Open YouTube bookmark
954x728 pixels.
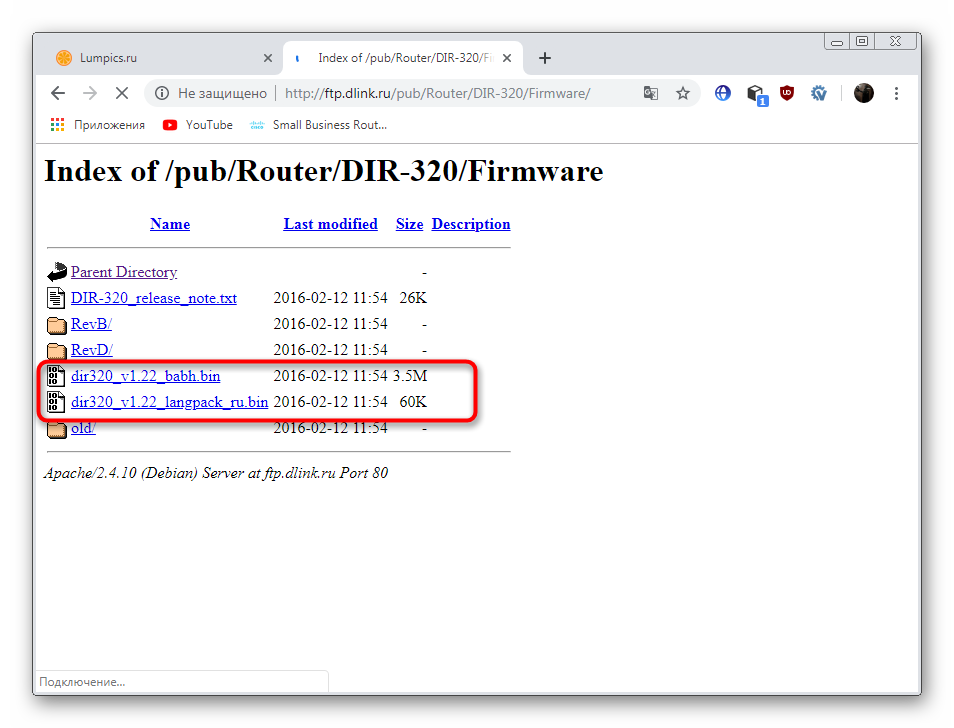coord(198,125)
